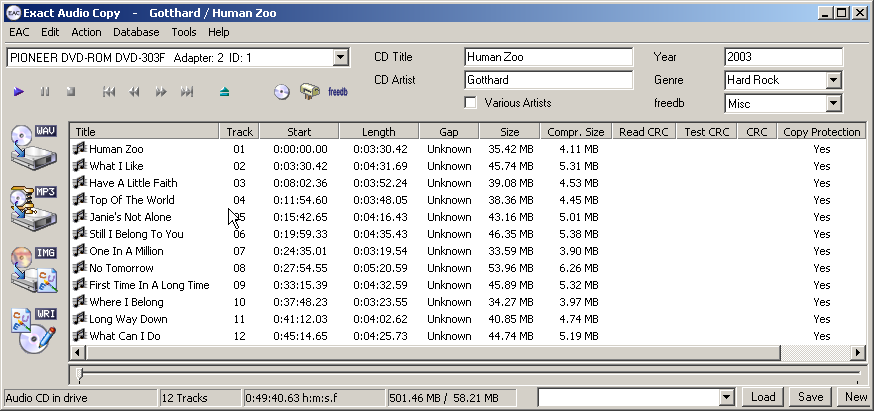Click the music note icon beside Human Zoo
The height and width of the screenshot is (411, 874).
(x=80, y=148)
